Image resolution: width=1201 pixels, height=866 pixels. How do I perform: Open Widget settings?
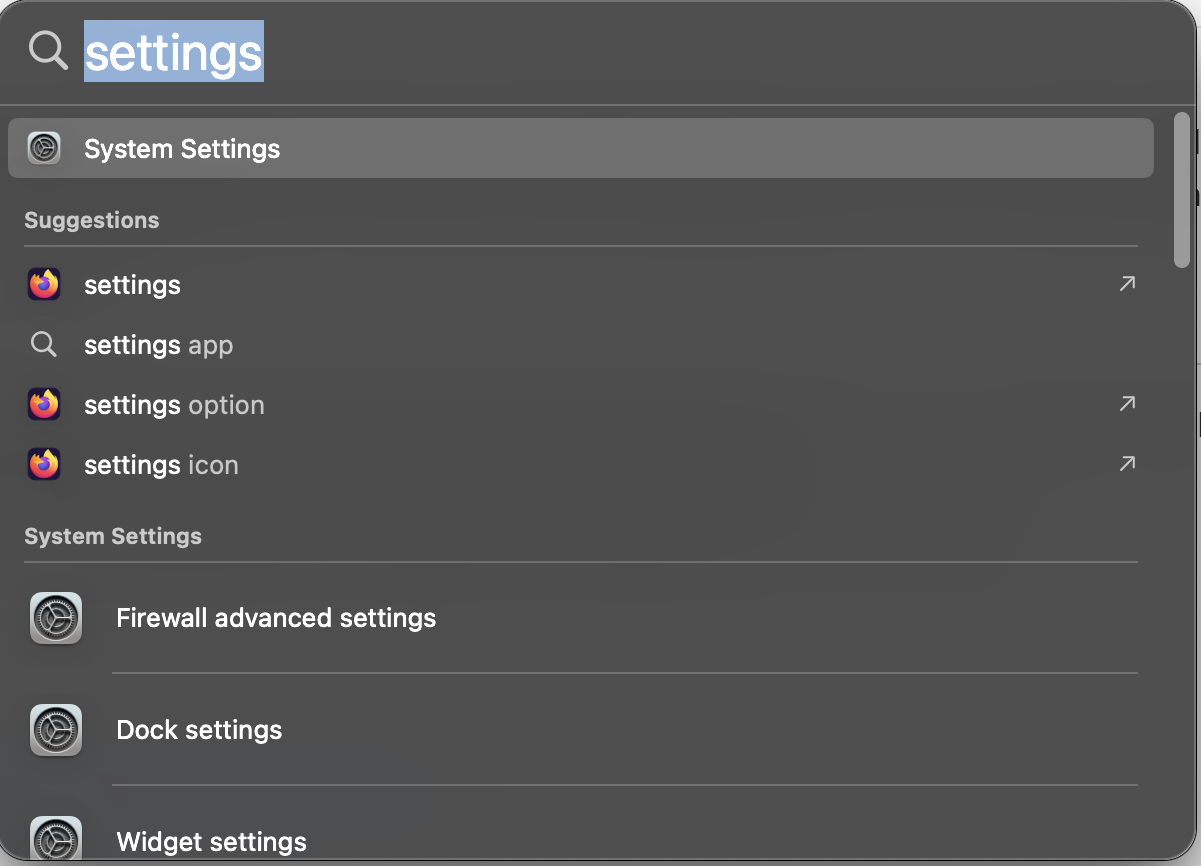pyautogui.click(x=210, y=841)
